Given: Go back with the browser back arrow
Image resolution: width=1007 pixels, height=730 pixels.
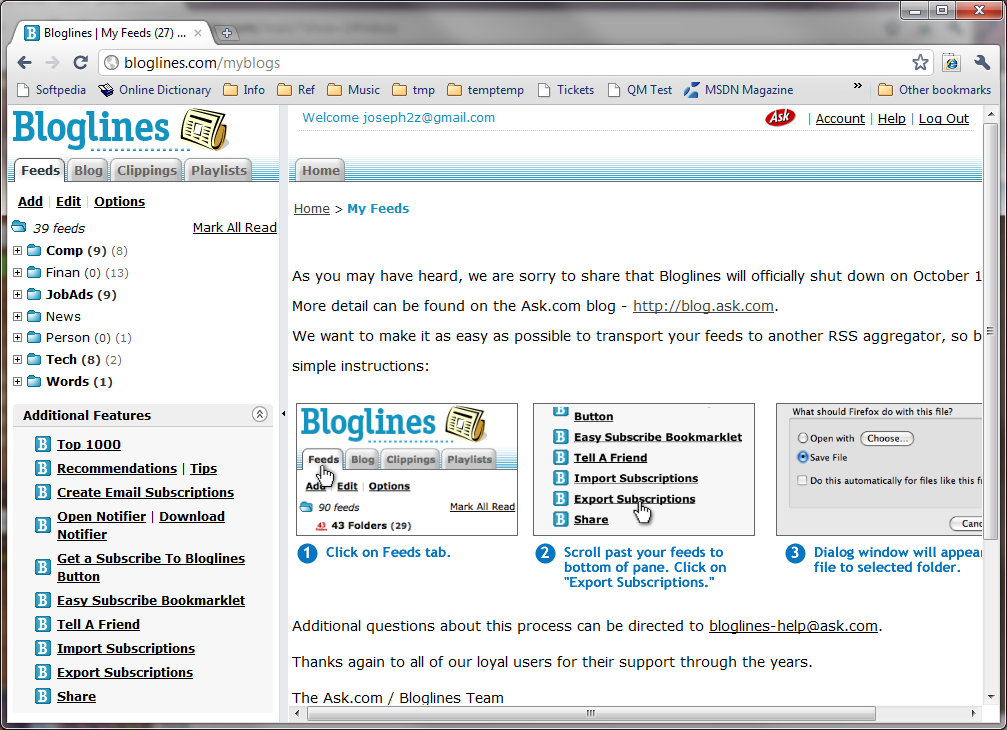Looking at the screenshot, I should click(x=24, y=62).
